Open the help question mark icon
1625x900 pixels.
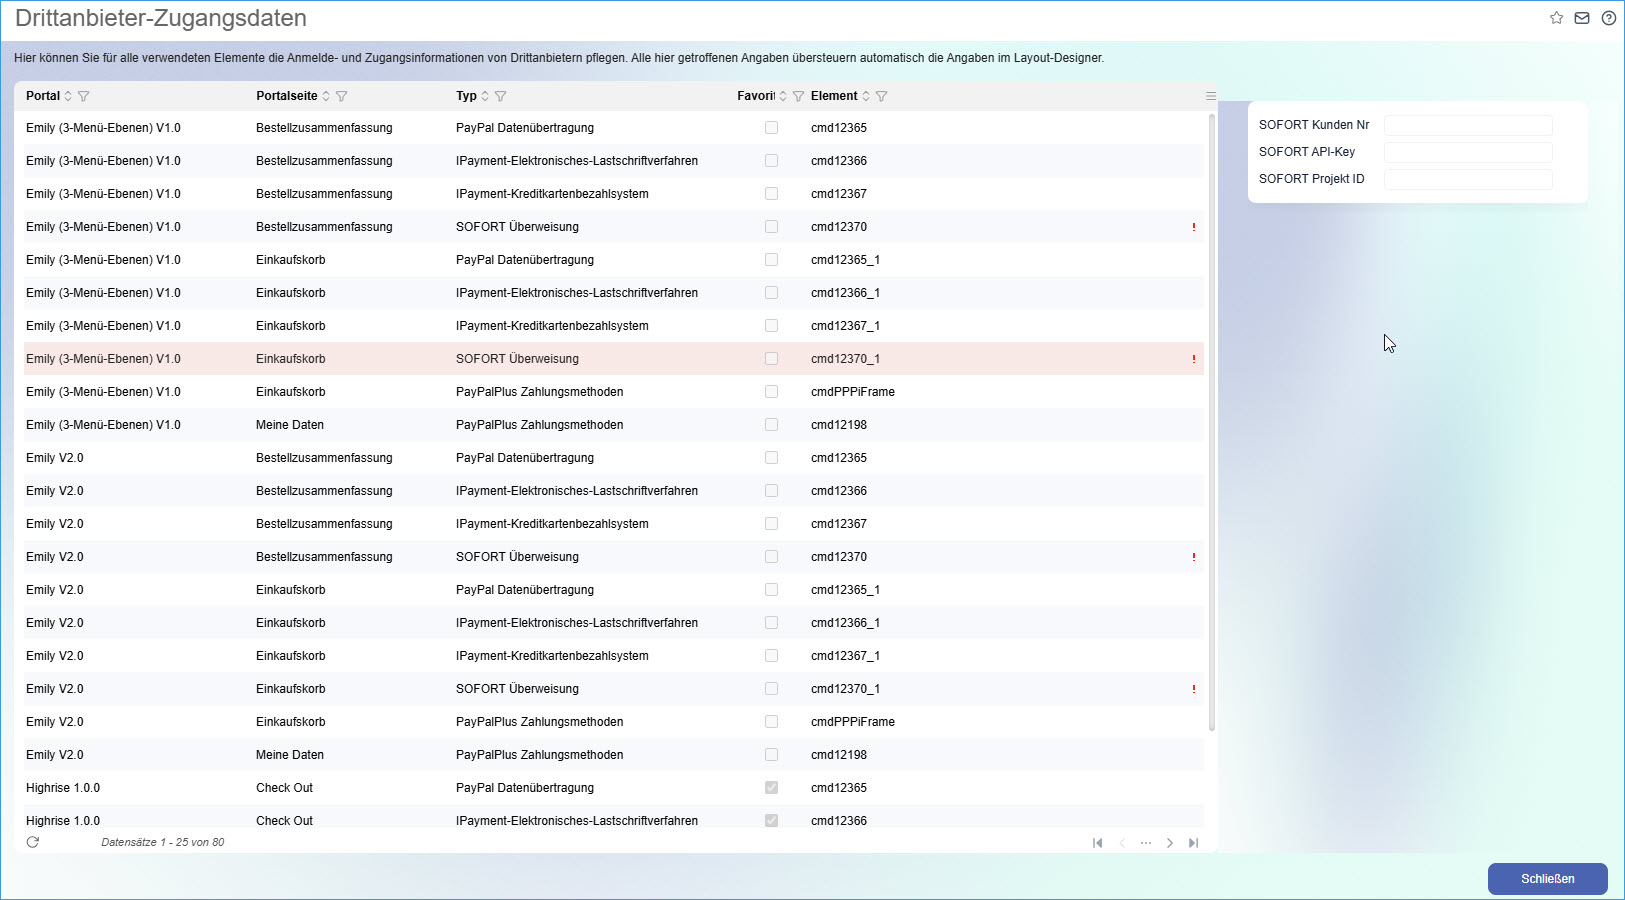pyautogui.click(x=1608, y=18)
